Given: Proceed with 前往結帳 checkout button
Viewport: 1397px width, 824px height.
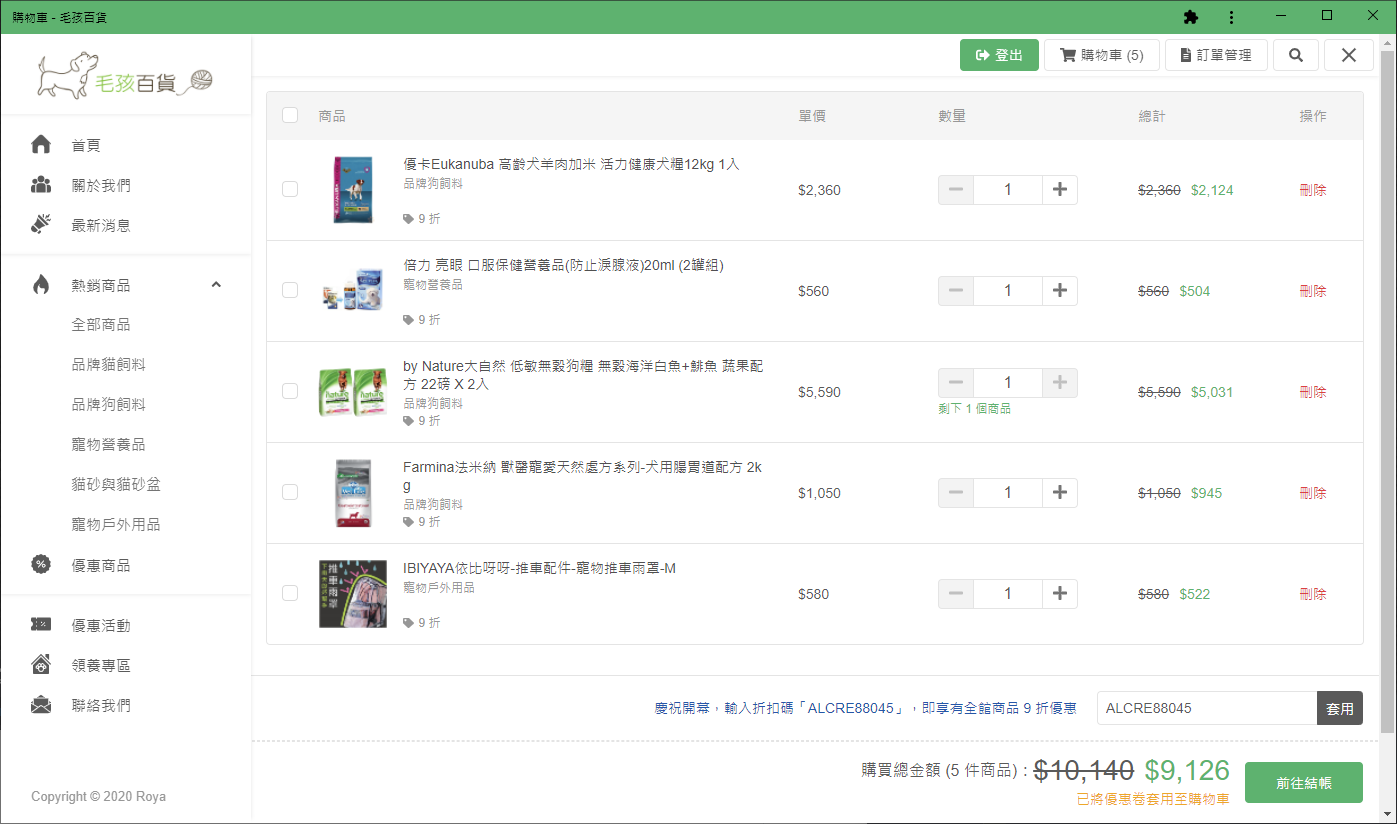Looking at the screenshot, I should click(1304, 783).
